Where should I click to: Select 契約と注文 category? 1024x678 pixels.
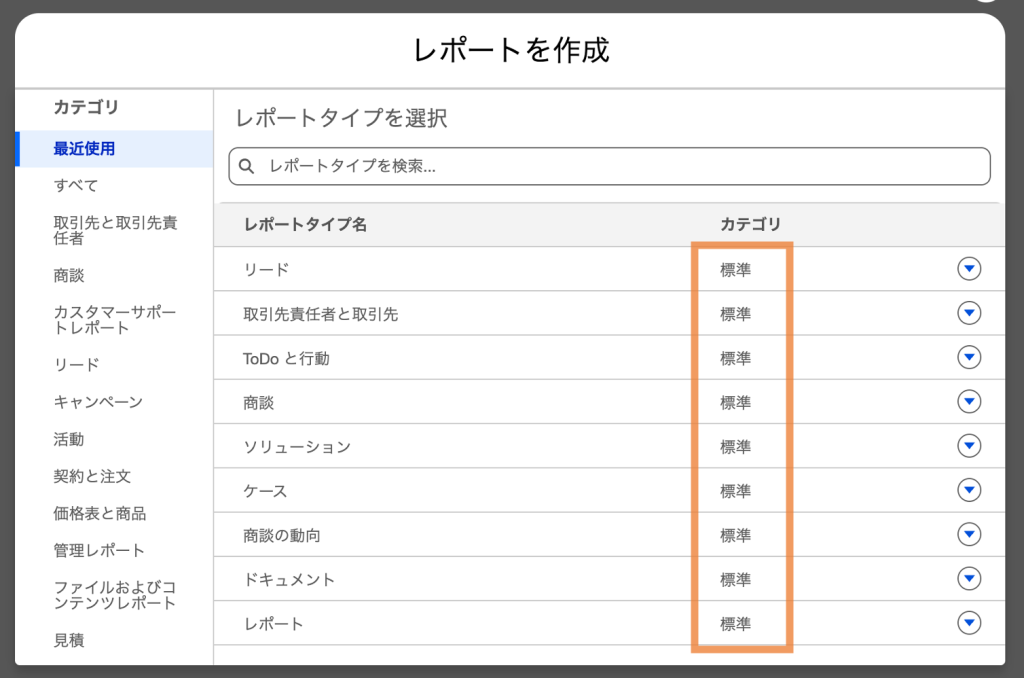92,476
